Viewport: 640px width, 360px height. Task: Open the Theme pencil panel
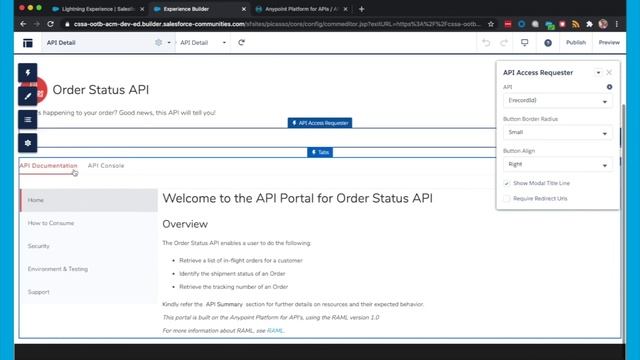pos(28,96)
